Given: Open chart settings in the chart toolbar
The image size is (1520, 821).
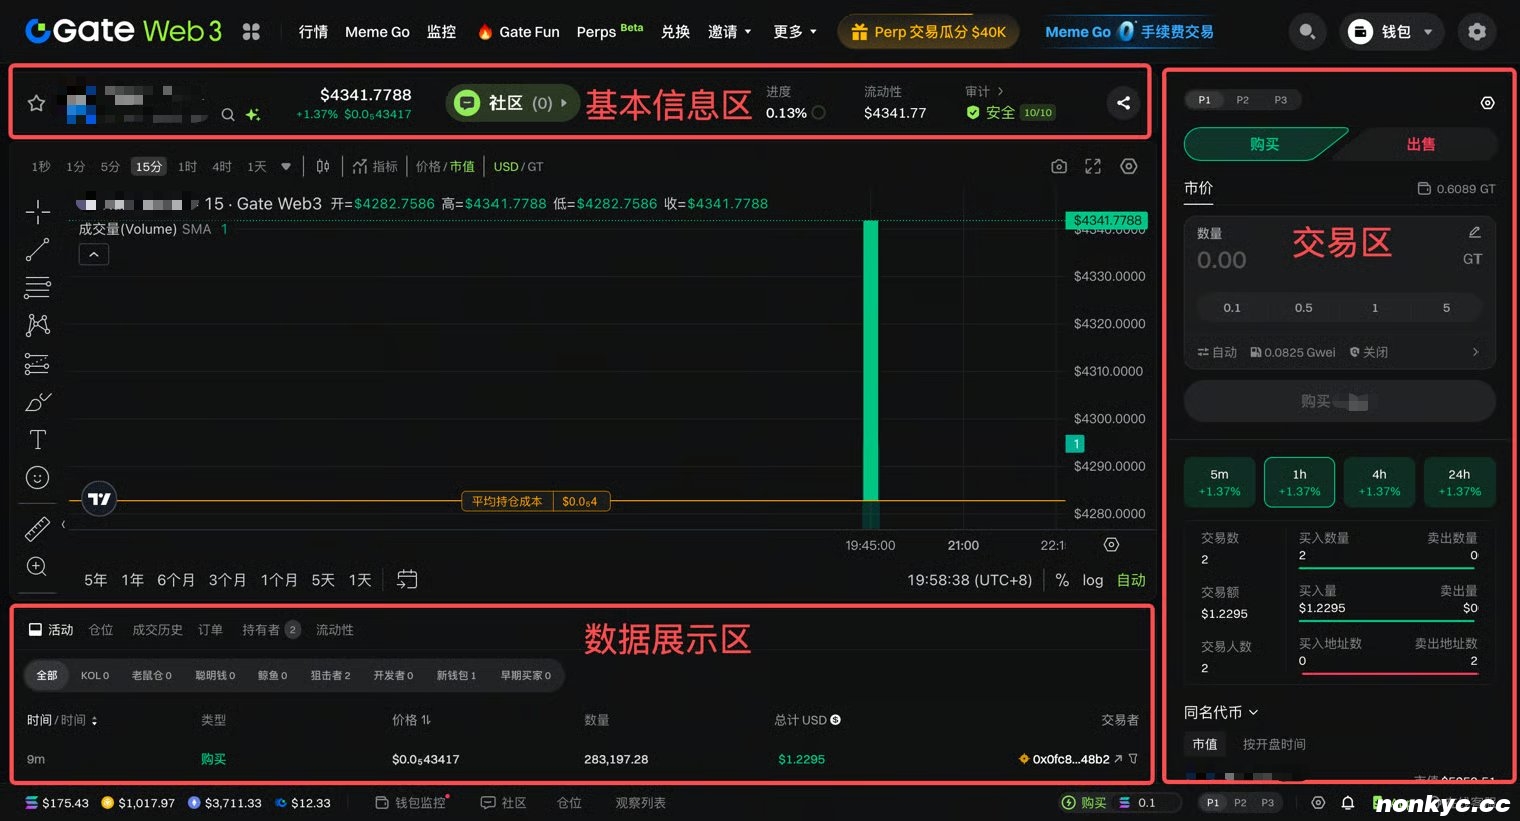Looking at the screenshot, I should (1129, 166).
